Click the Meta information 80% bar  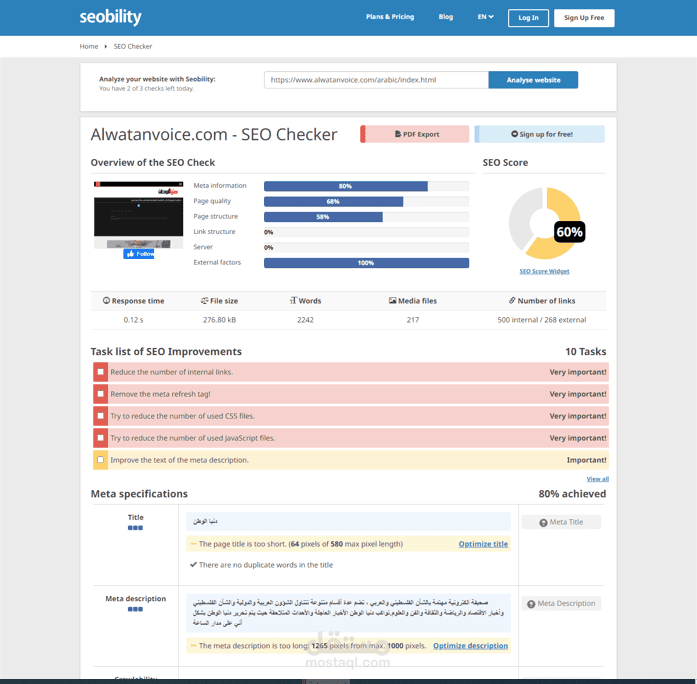366,186
